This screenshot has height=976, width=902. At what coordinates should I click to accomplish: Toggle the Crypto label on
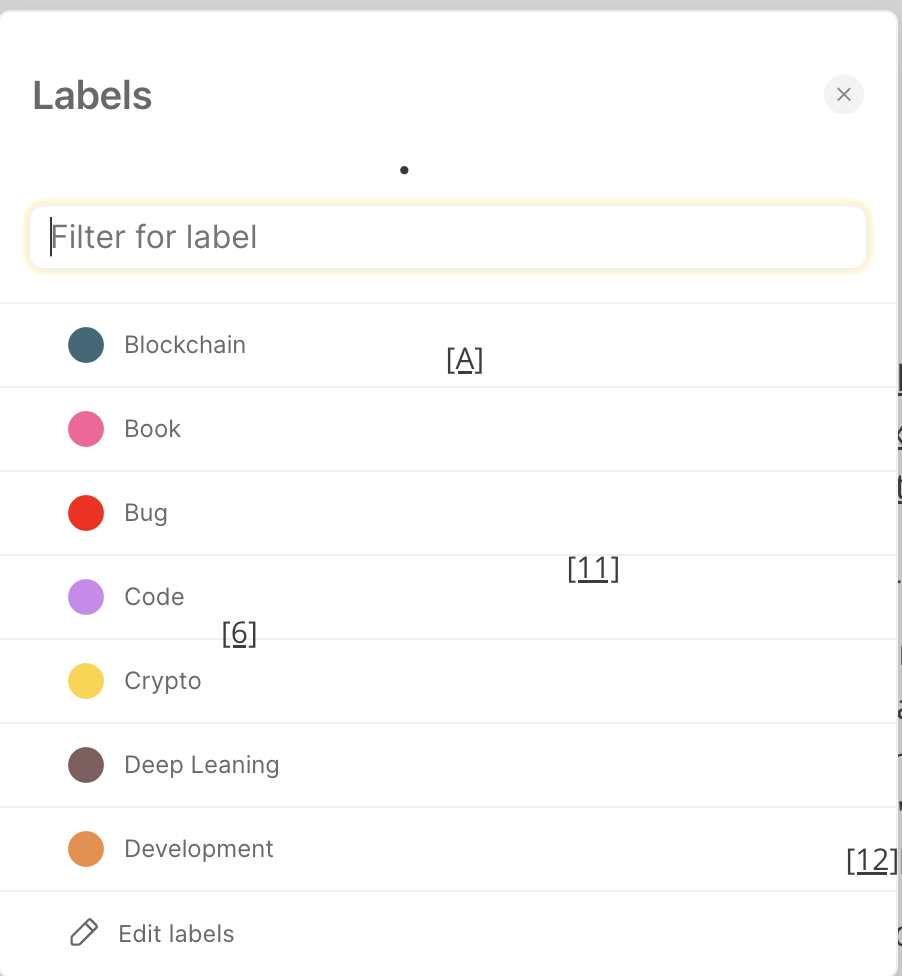pyautogui.click(x=163, y=680)
